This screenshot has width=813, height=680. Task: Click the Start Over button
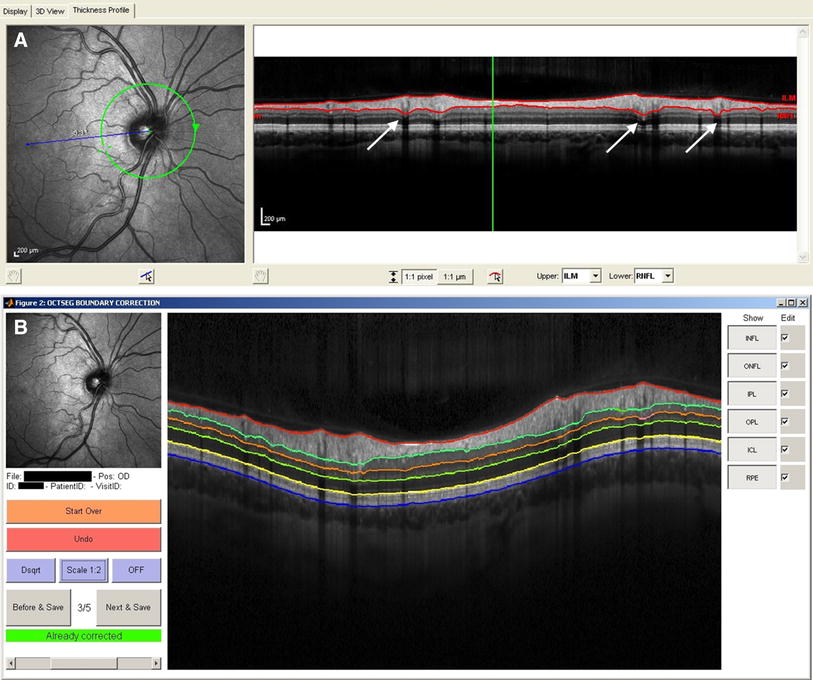tap(82, 512)
